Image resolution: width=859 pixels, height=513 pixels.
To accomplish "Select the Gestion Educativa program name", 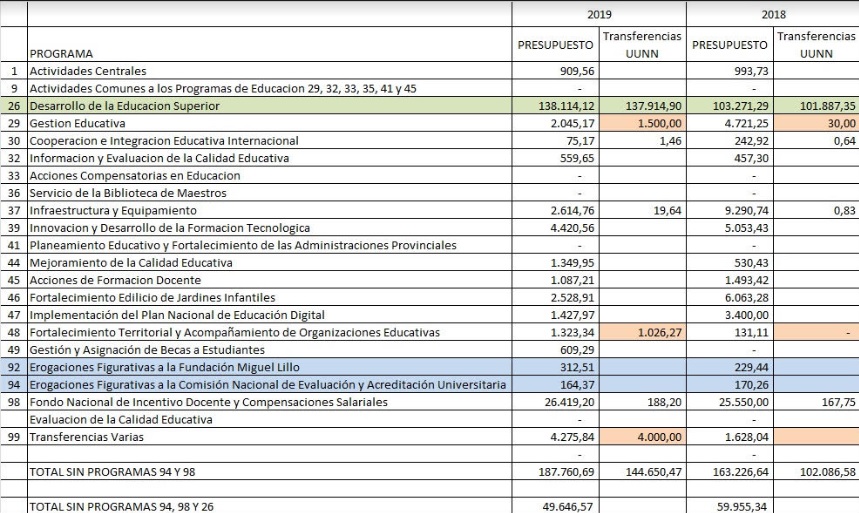I will point(64,123).
